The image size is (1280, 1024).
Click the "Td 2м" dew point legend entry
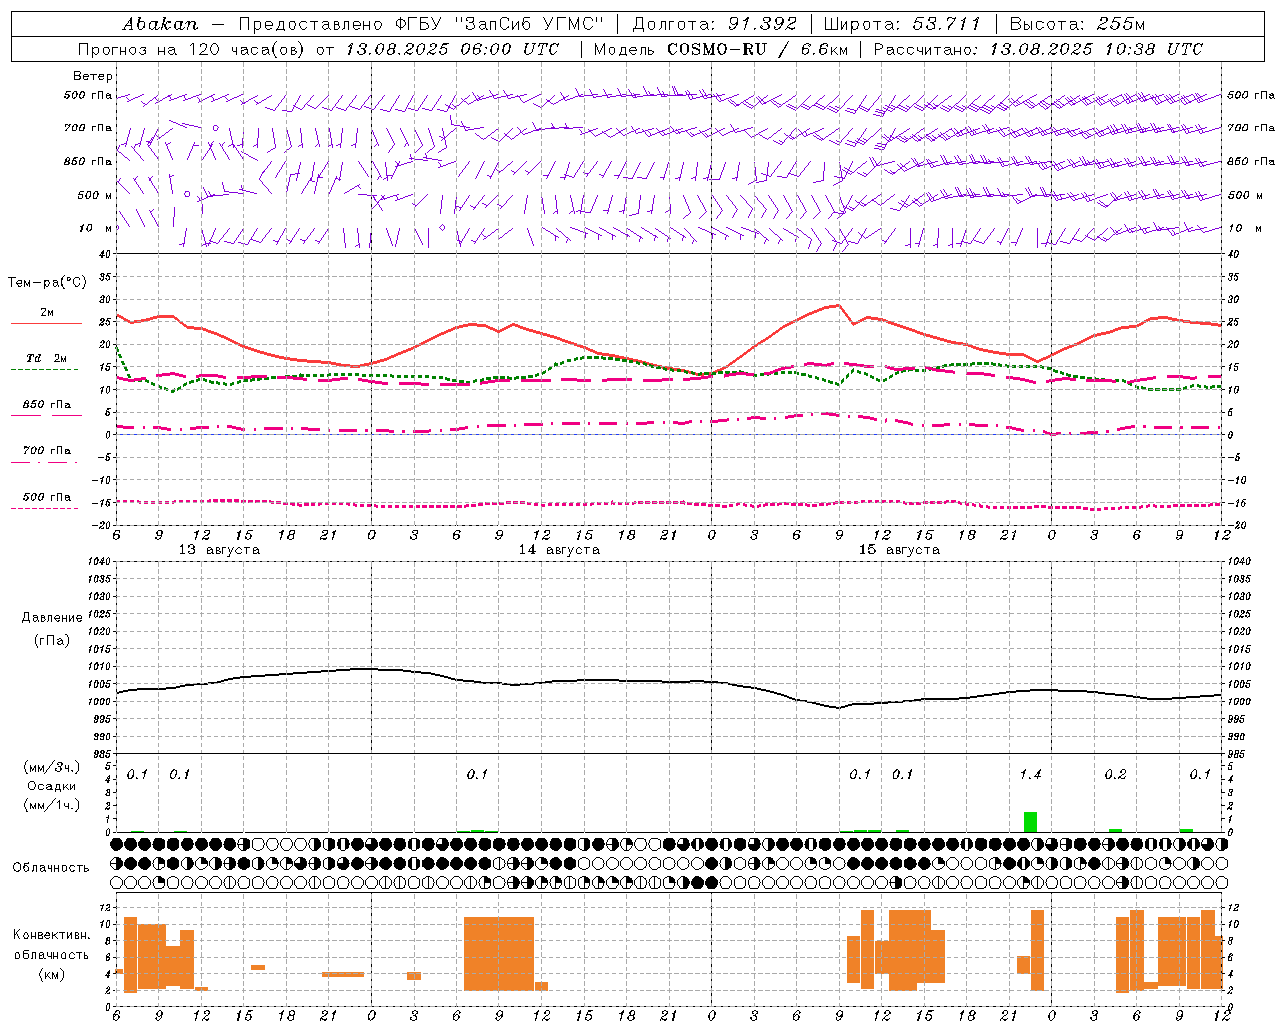click(46, 358)
